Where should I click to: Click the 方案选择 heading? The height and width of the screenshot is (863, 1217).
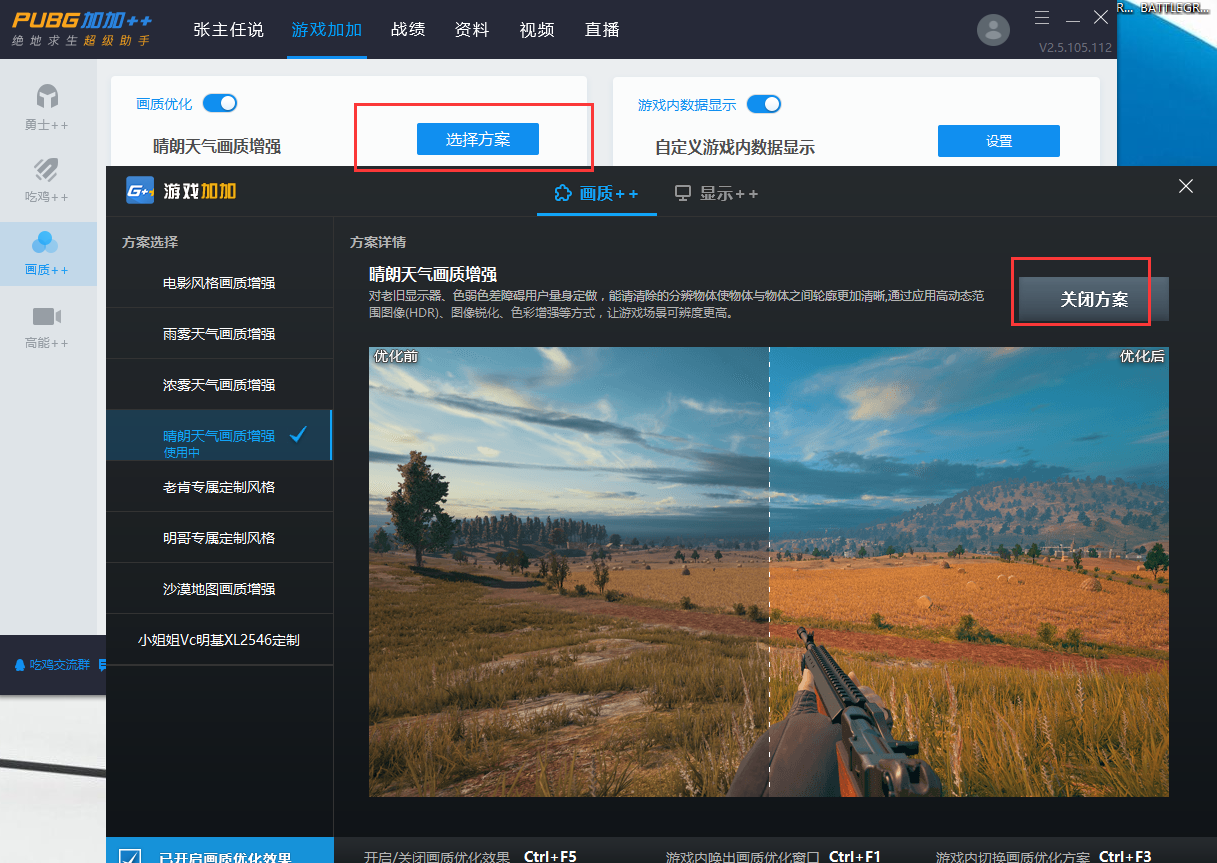tap(150, 242)
